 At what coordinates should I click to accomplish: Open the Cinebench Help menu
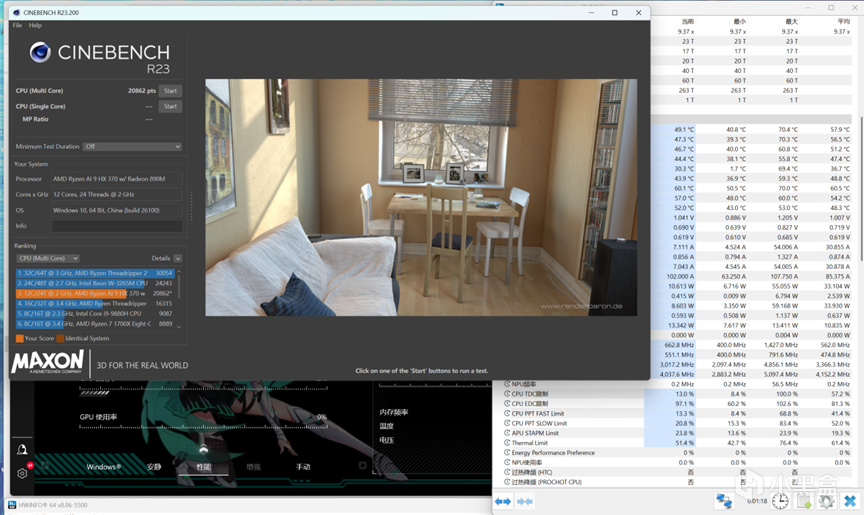click(35, 25)
